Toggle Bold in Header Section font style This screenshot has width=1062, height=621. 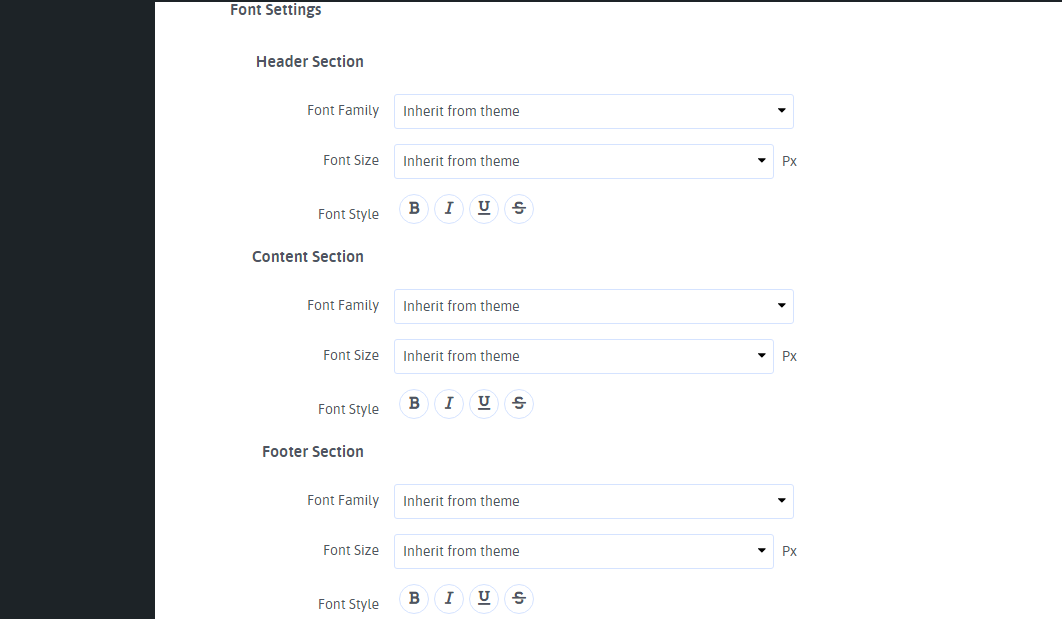414,209
